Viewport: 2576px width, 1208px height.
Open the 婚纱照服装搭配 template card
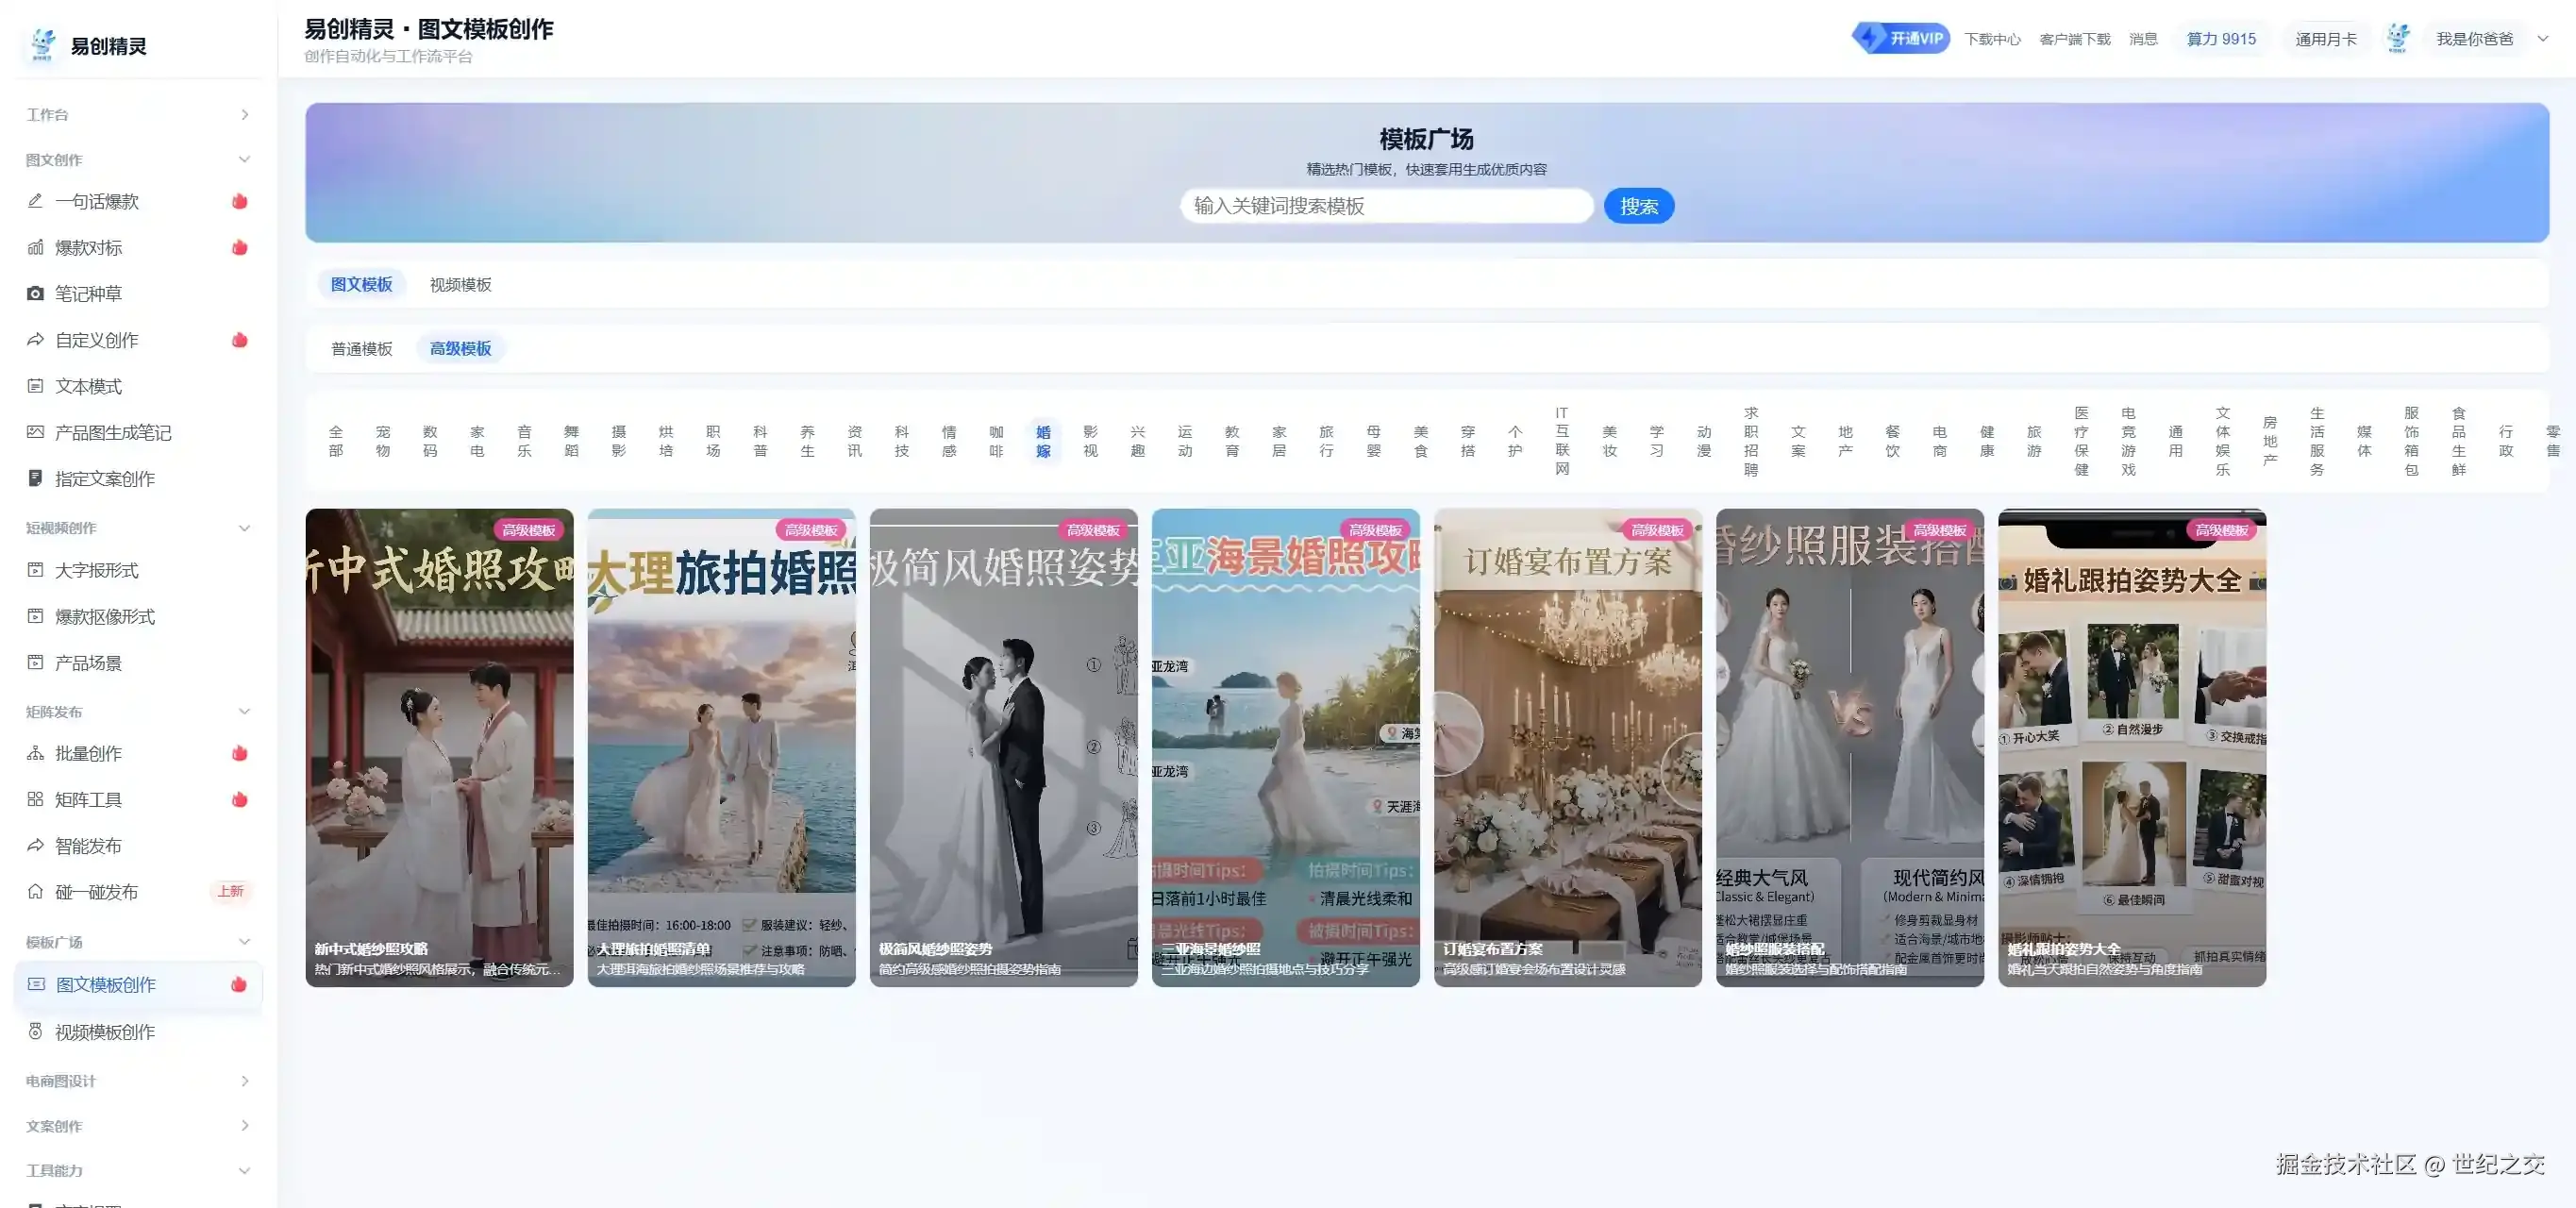pyautogui.click(x=1849, y=747)
